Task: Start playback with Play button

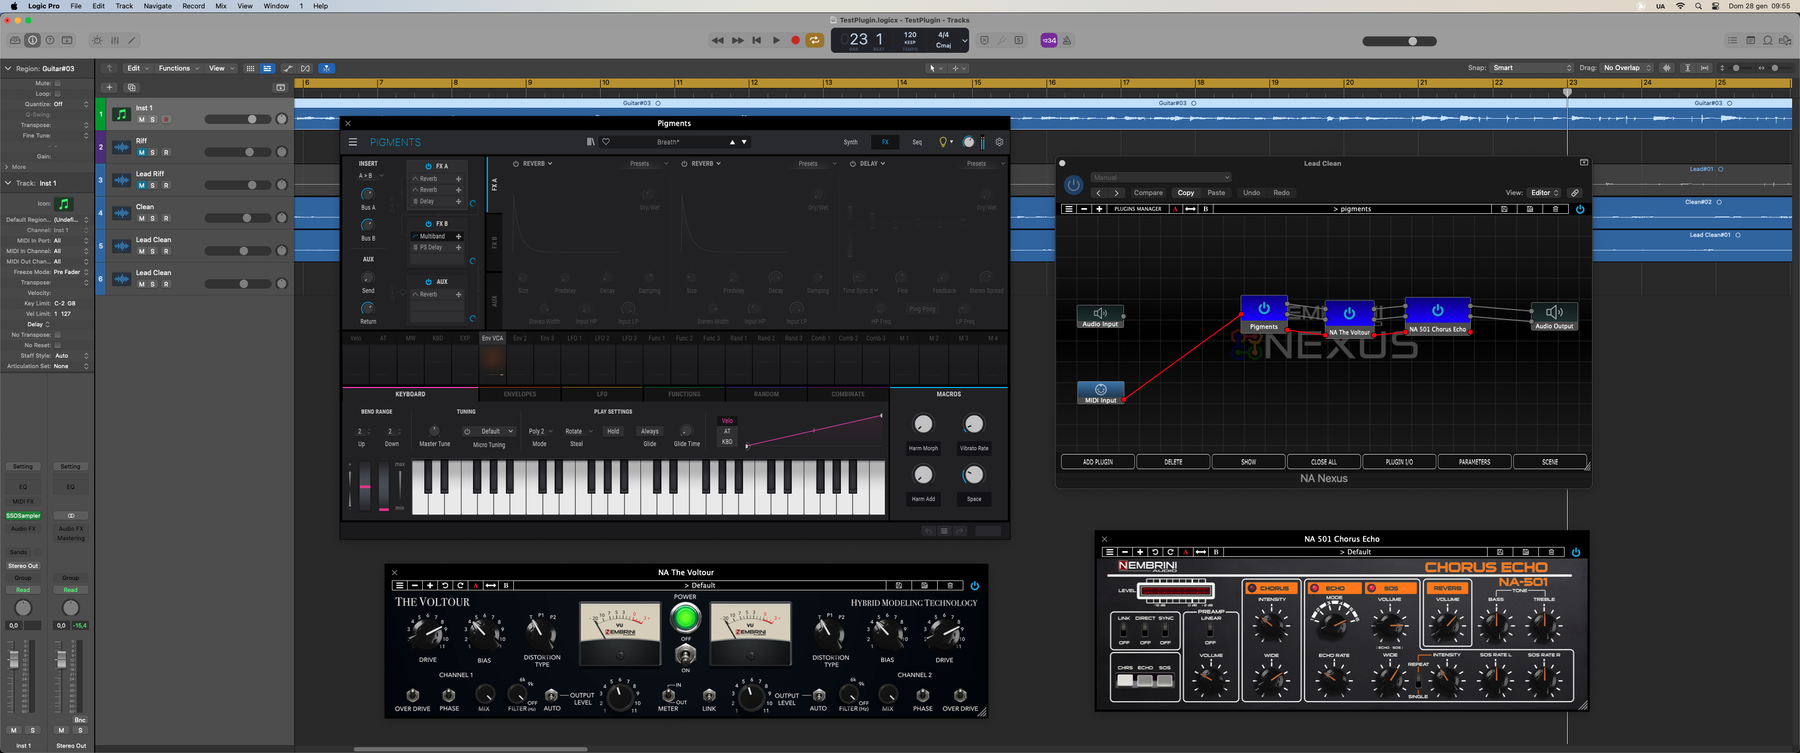Action: click(x=776, y=41)
